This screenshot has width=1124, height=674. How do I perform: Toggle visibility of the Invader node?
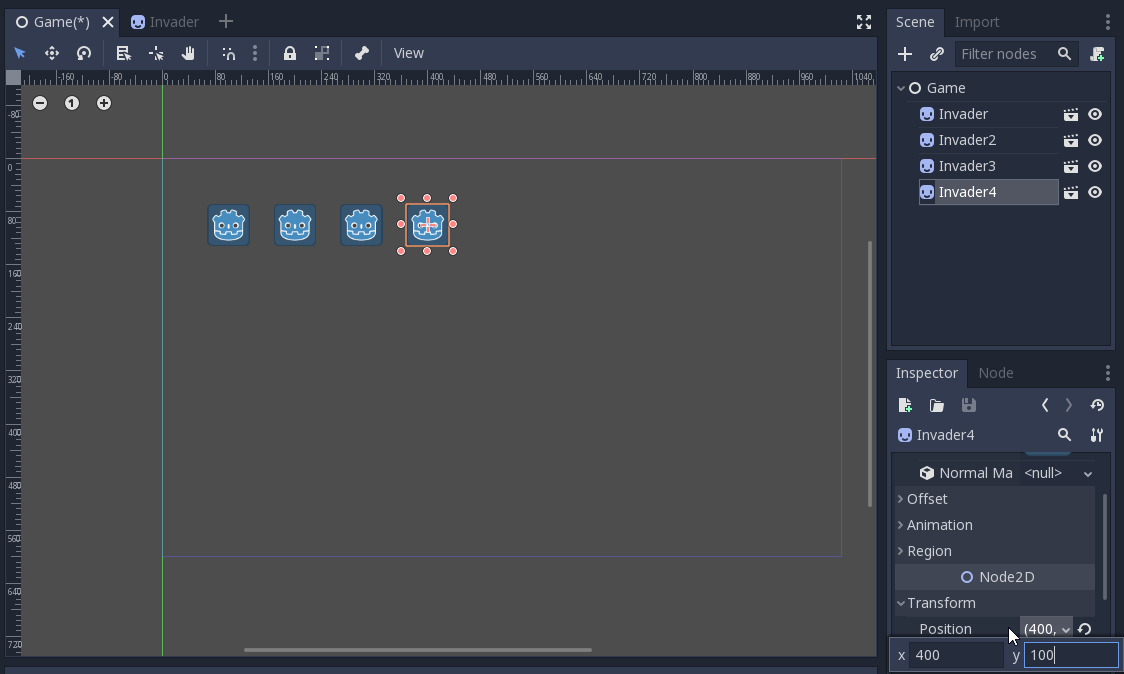1095,114
